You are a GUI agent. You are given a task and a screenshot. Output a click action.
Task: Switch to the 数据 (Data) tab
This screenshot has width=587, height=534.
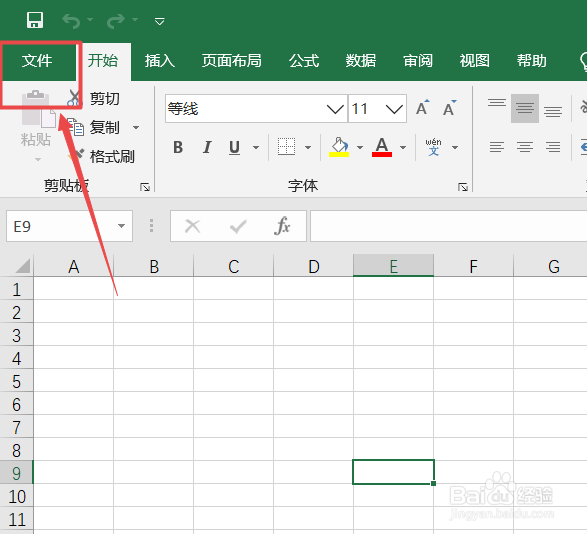click(361, 61)
